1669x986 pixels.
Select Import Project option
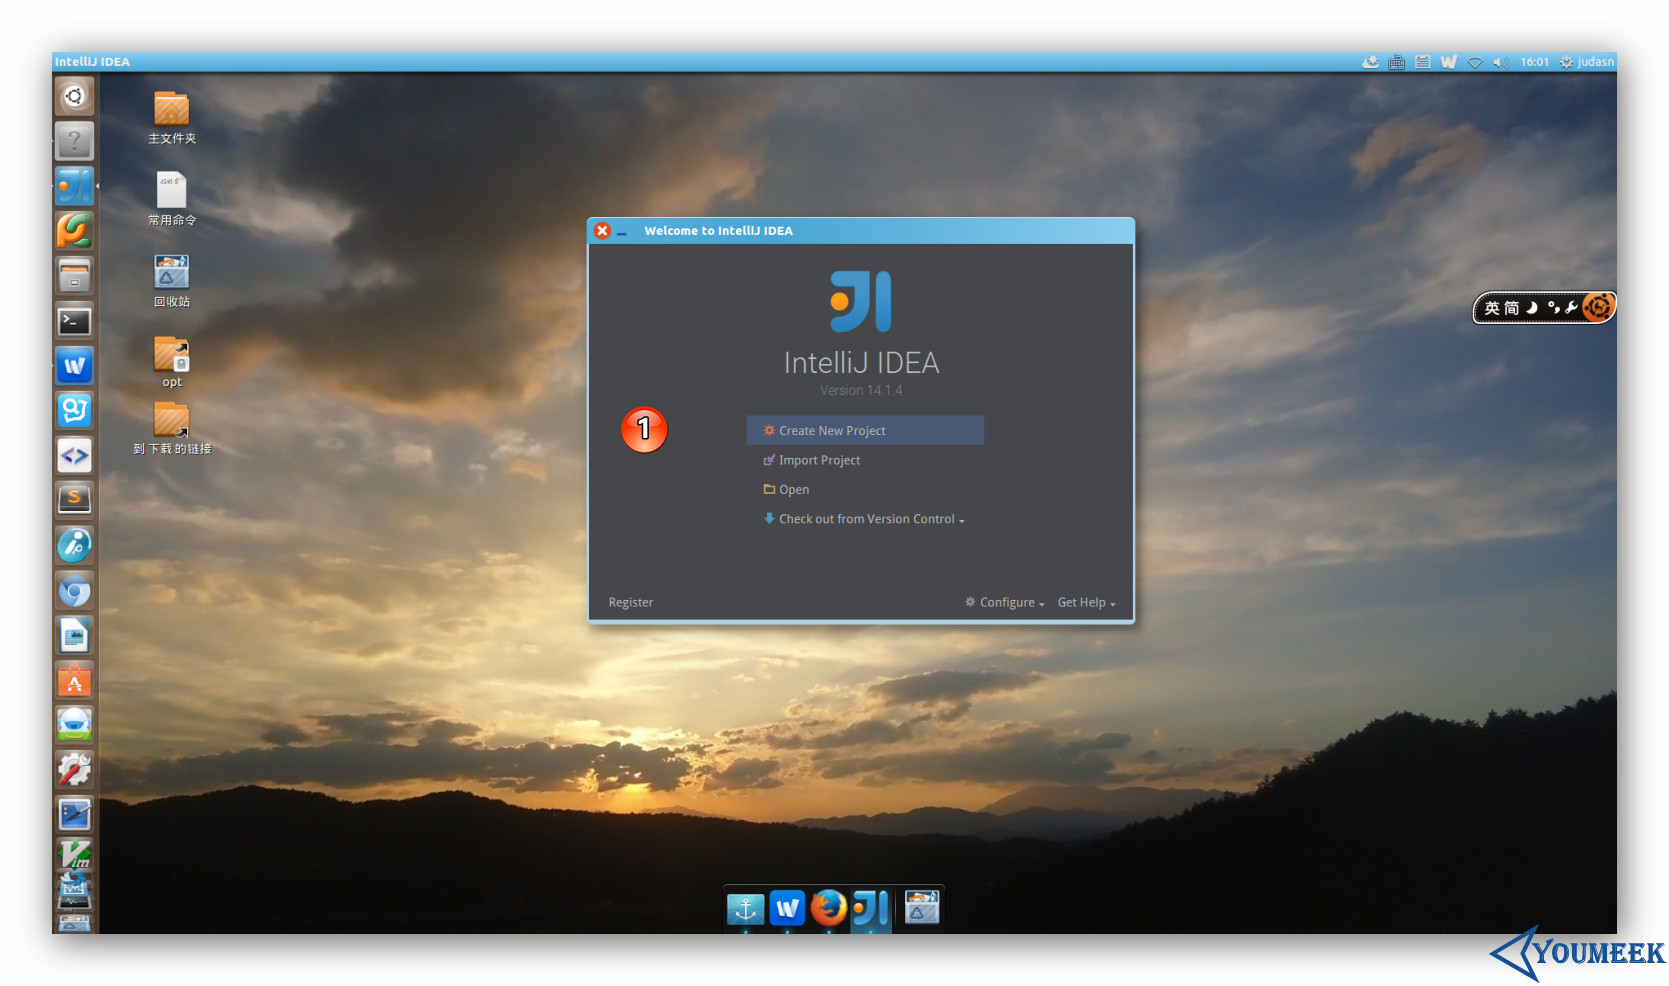pyautogui.click(x=819, y=461)
